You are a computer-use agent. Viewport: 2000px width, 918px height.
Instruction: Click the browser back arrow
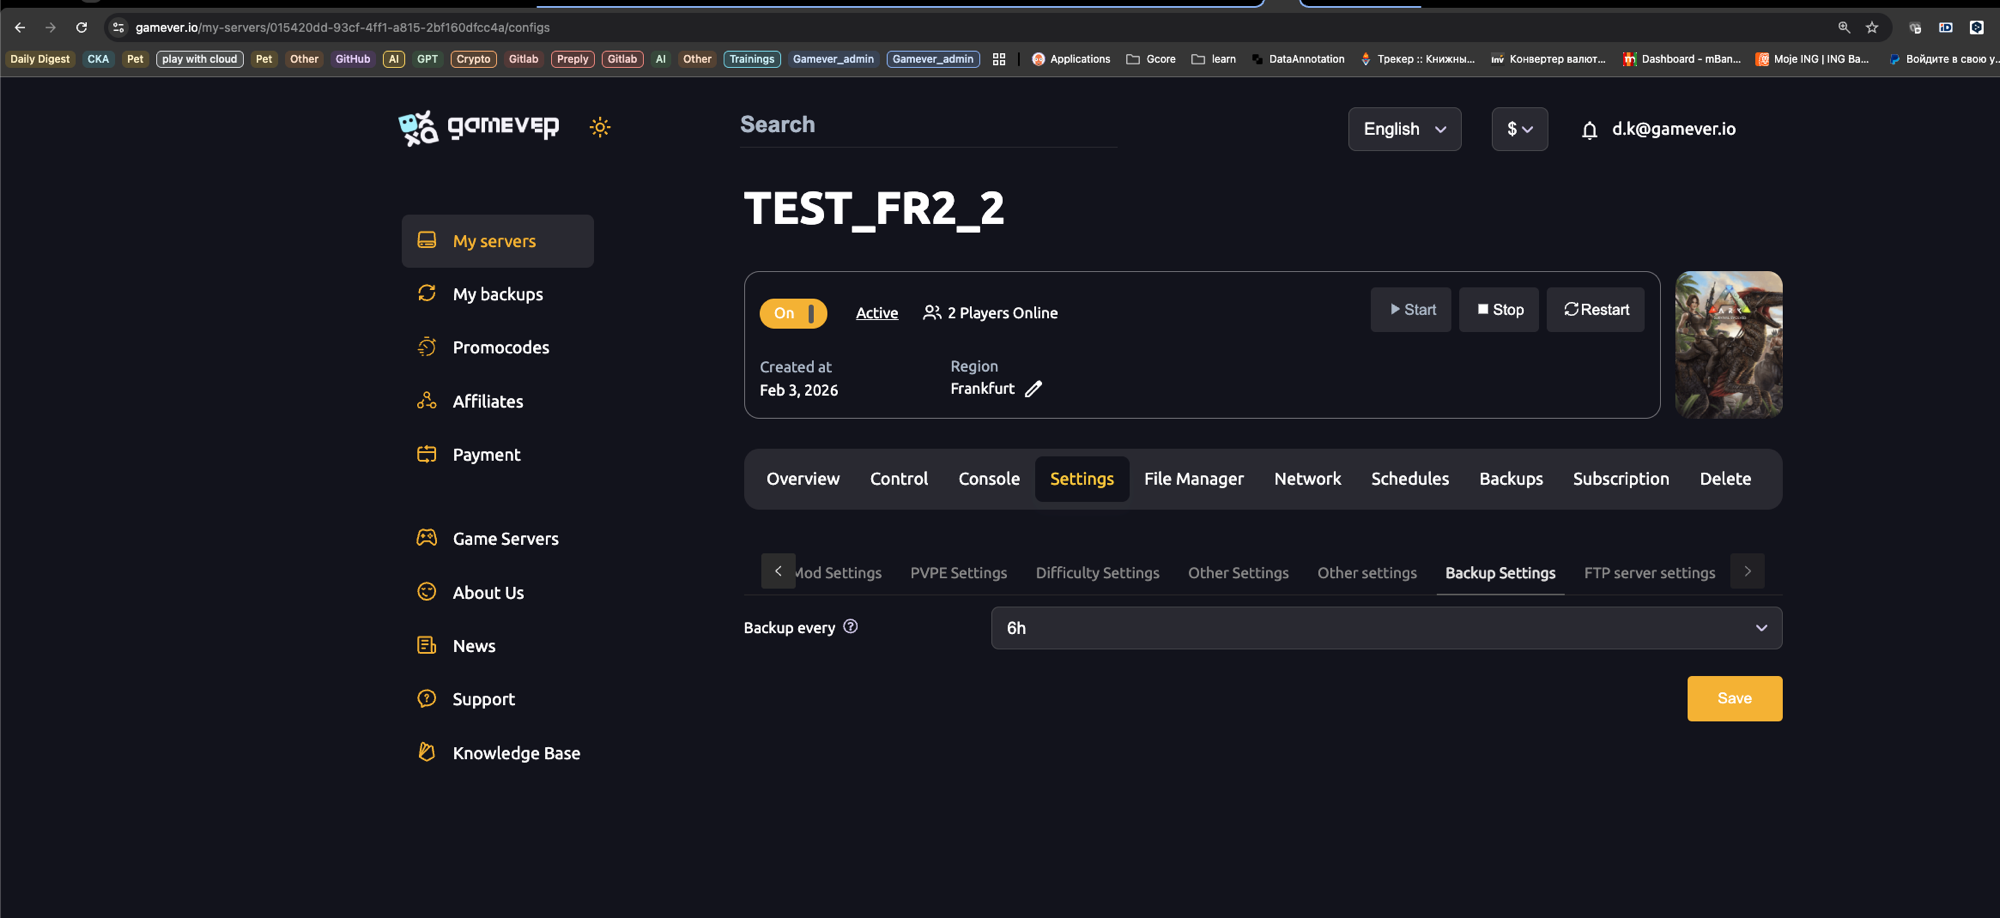click(20, 27)
